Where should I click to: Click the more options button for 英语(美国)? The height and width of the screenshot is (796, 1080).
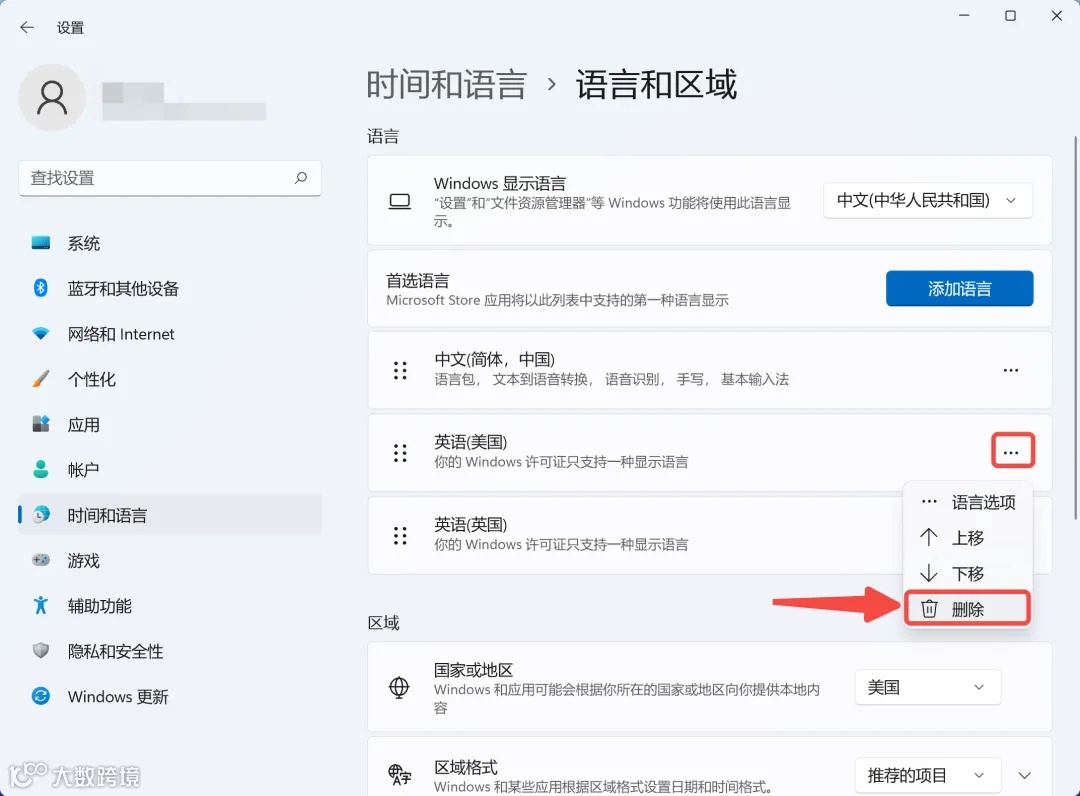pos(1012,452)
